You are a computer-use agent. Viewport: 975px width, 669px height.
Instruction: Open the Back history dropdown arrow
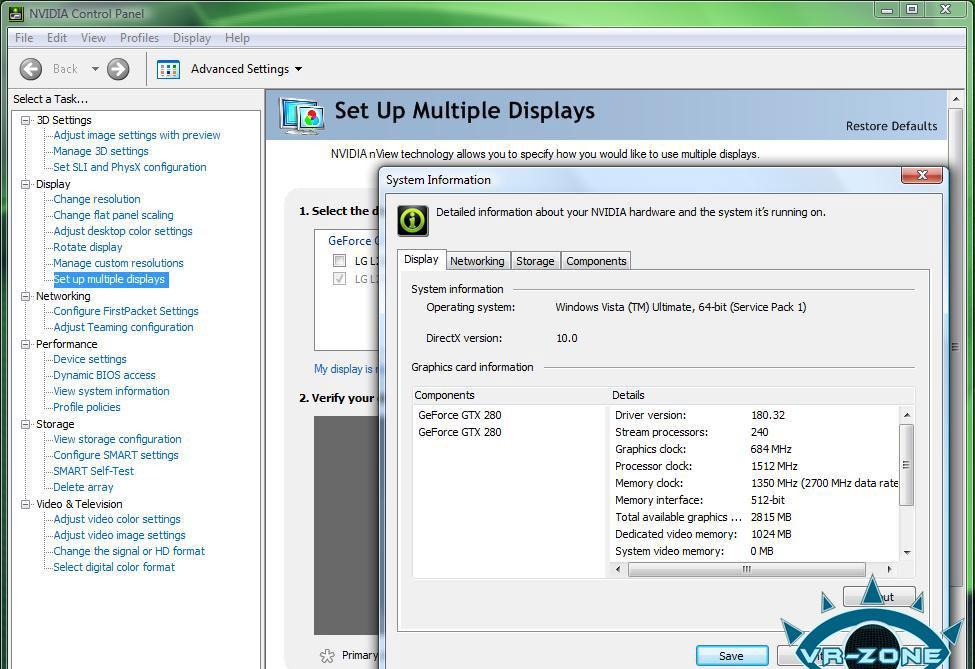click(x=95, y=69)
